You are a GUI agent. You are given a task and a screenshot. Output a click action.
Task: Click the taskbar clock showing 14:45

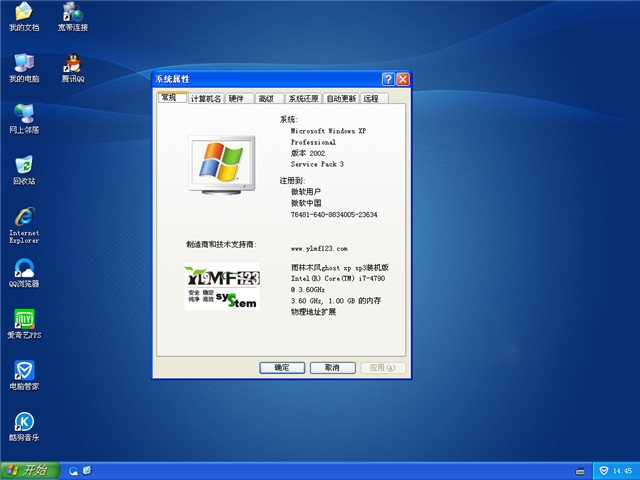click(622, 471)
